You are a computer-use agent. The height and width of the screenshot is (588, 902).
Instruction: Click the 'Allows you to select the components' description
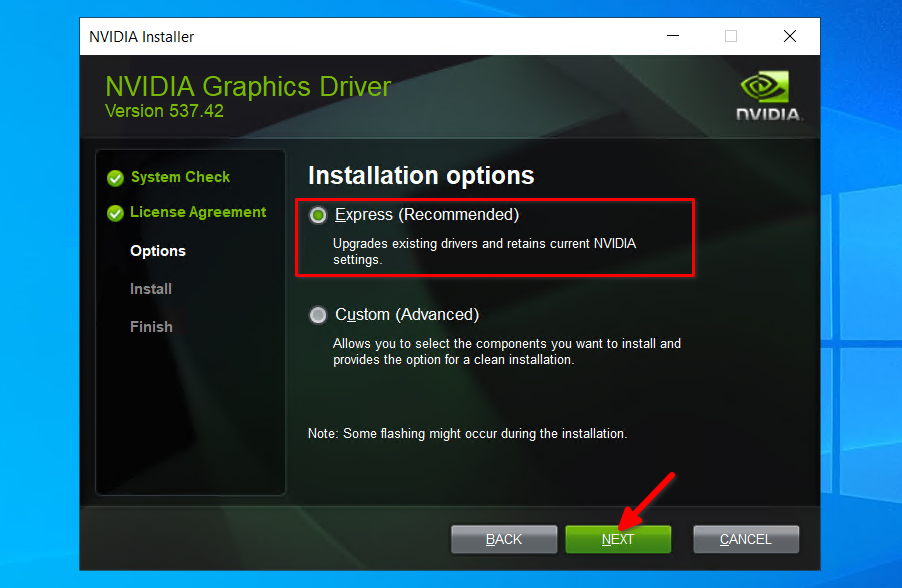pos(507,352)
